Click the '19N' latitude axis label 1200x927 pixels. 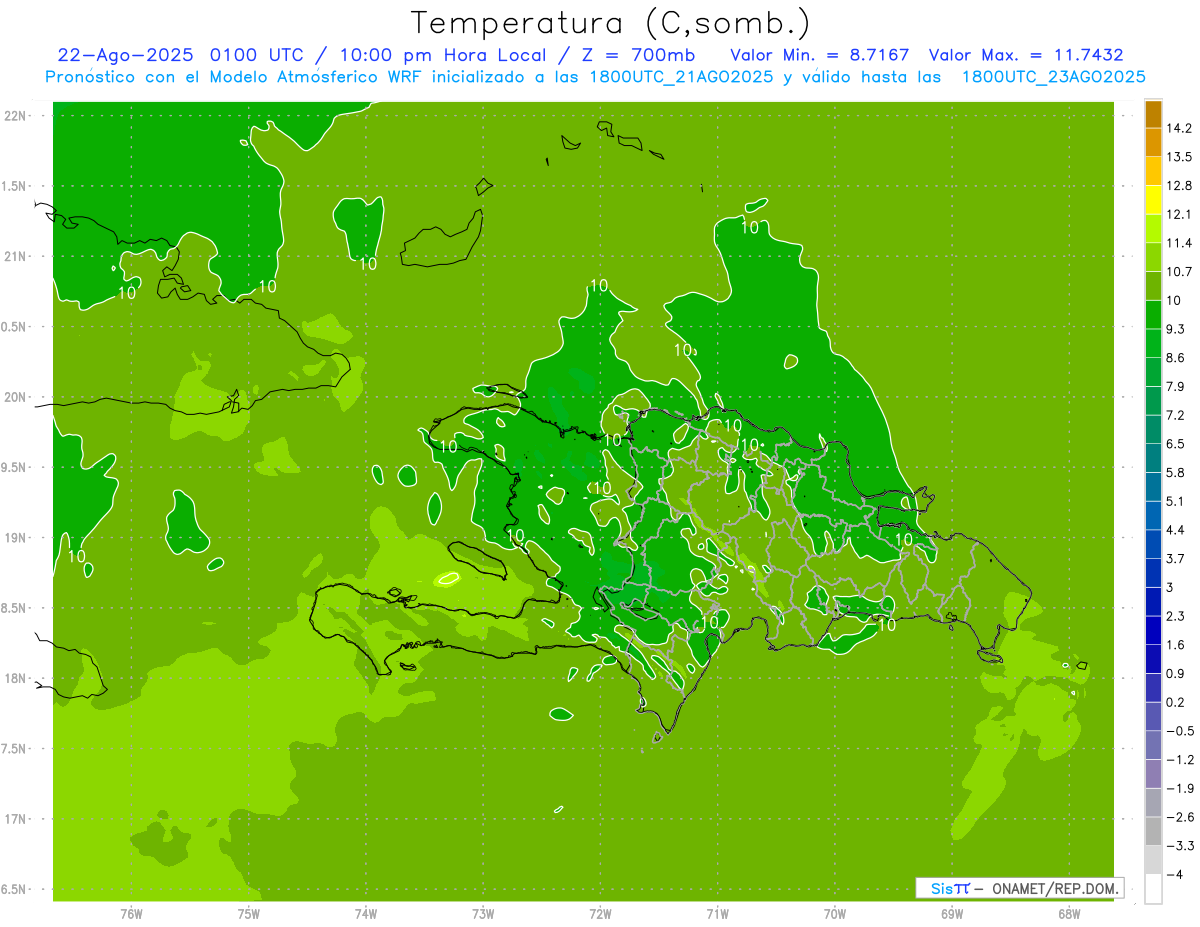[15, 538]
